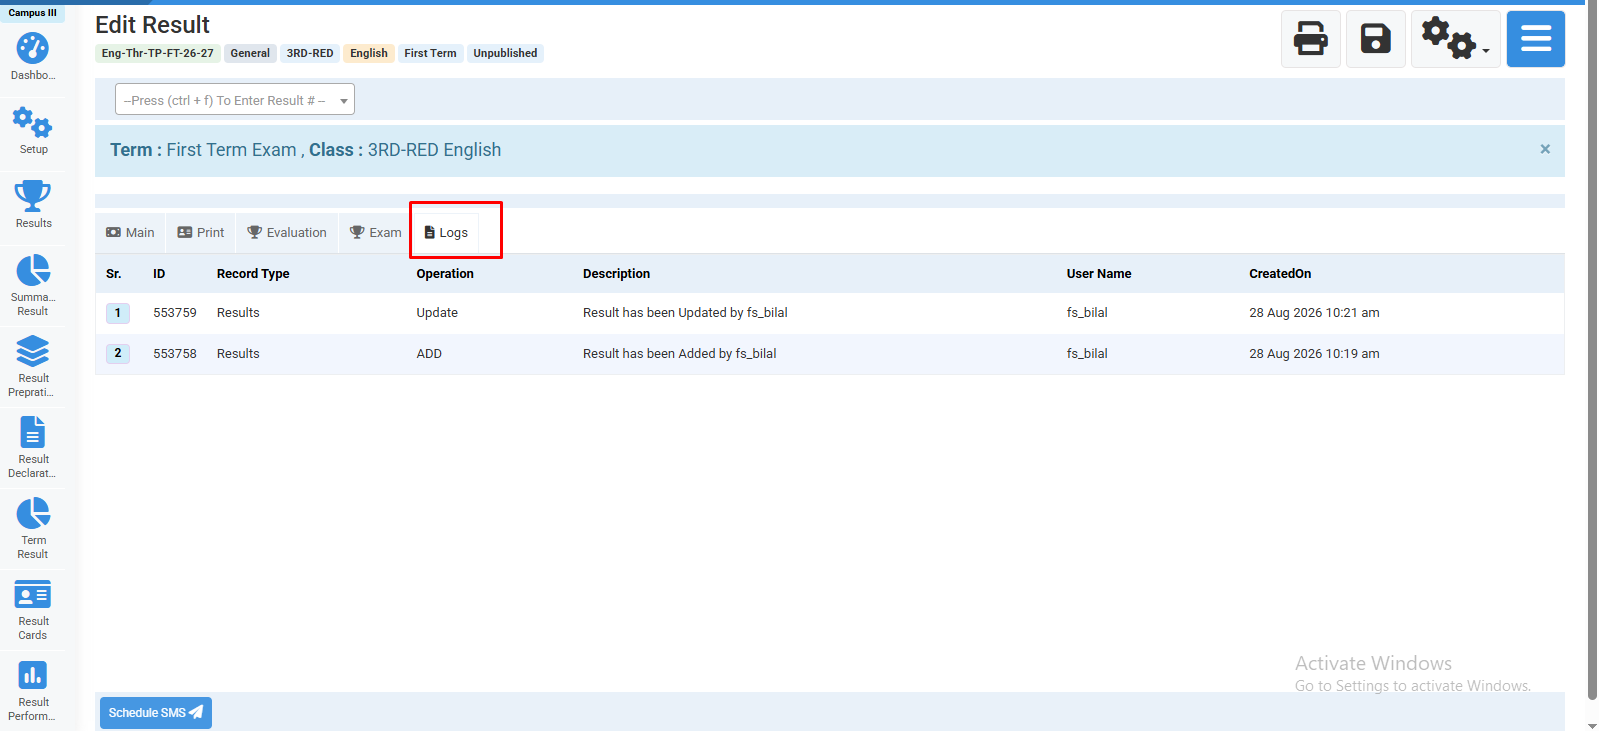
Task: Click the ADD operation cell
Action: tap(429, 354)
